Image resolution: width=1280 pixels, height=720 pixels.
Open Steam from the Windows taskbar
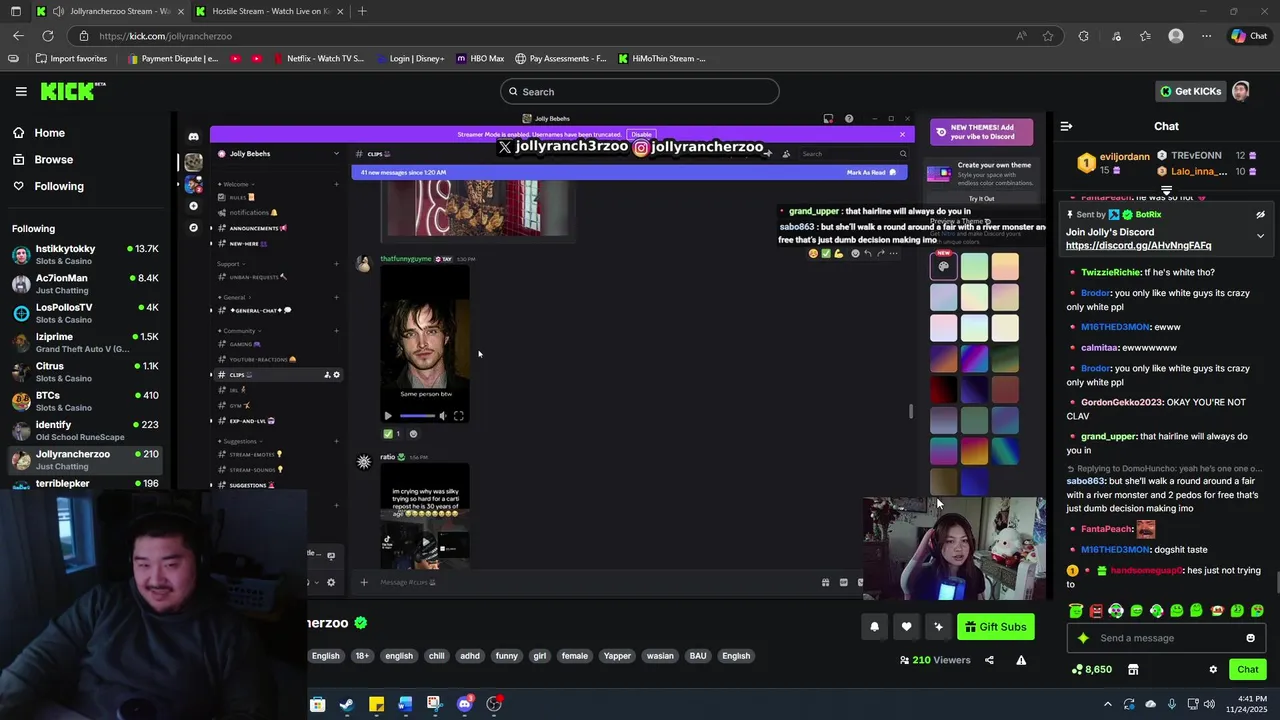point(346,704)
